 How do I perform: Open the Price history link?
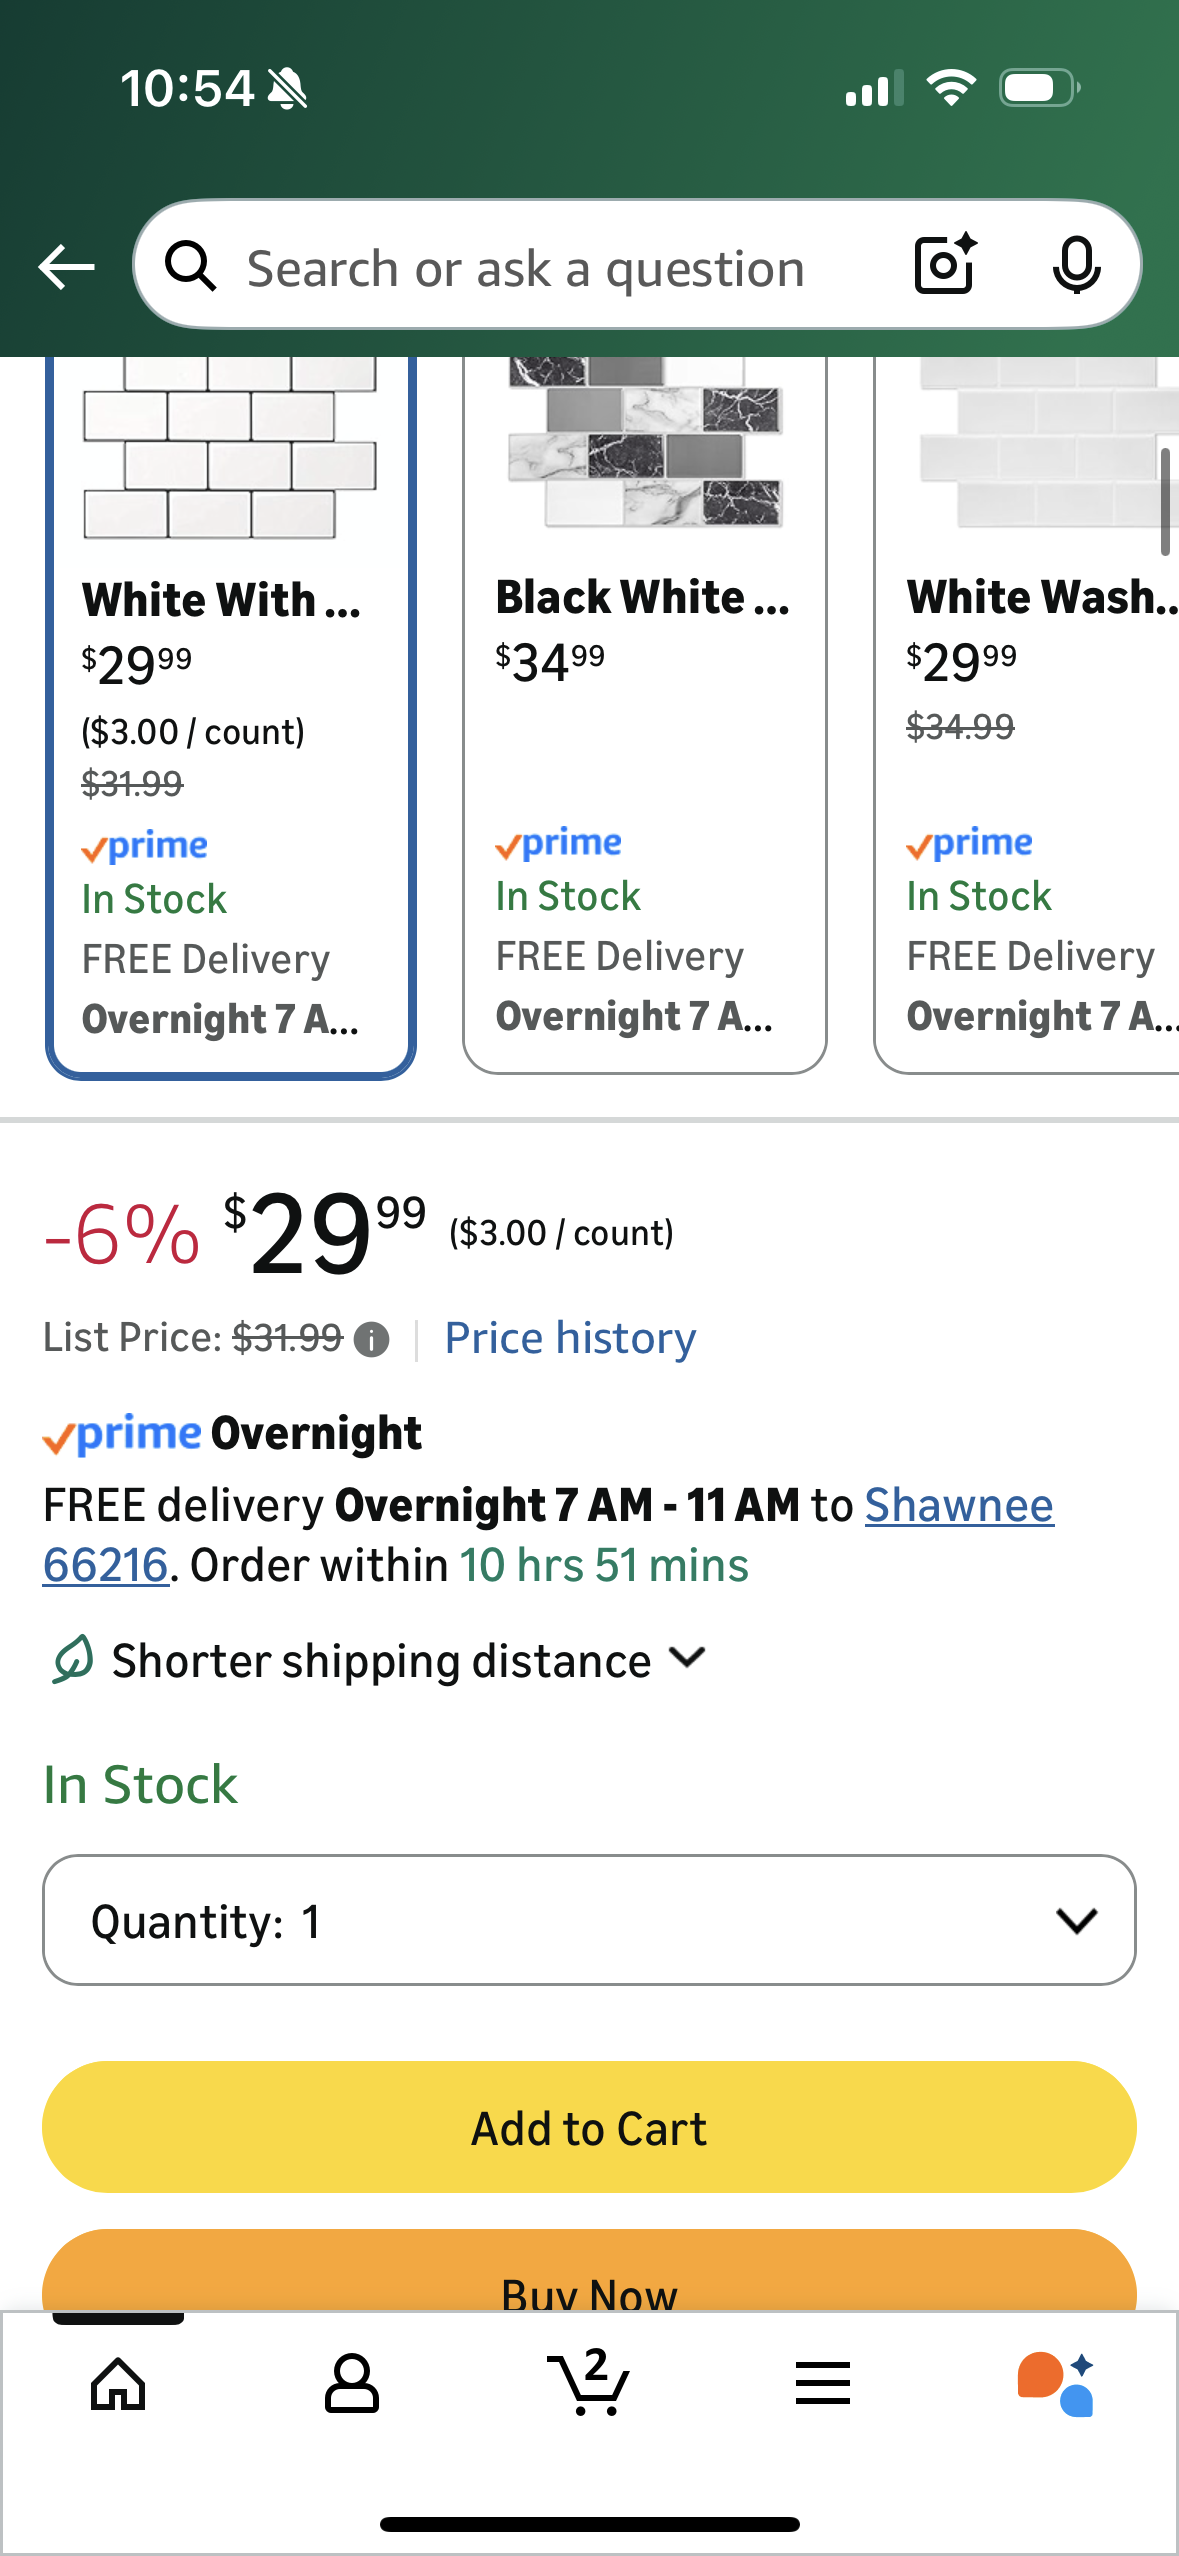click(570, 1338)
